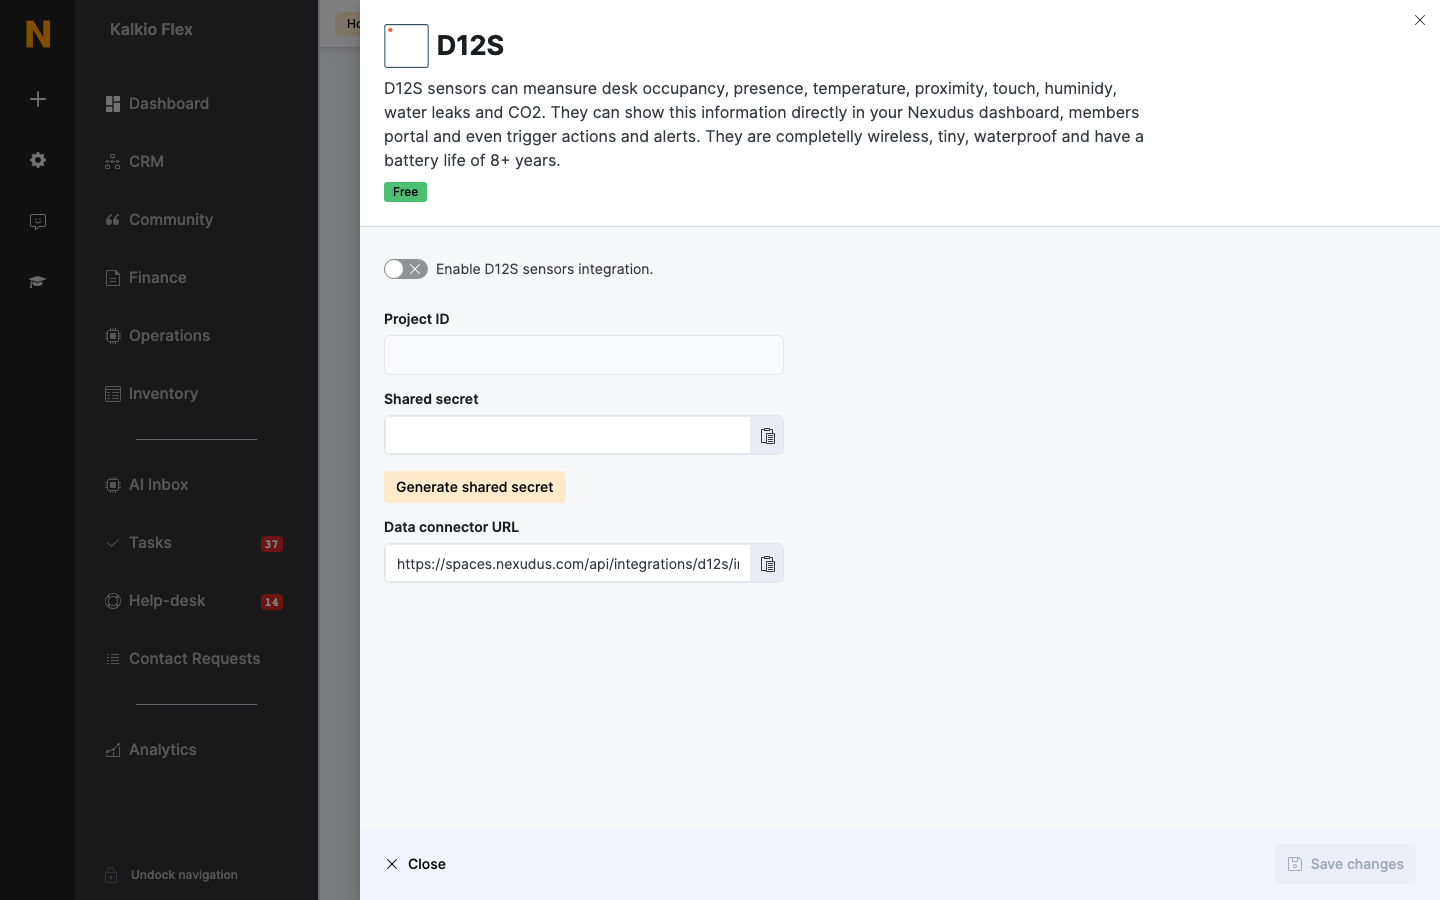Click the green Free label
This screenshot has width=1440, height=900.
[405, 192]
